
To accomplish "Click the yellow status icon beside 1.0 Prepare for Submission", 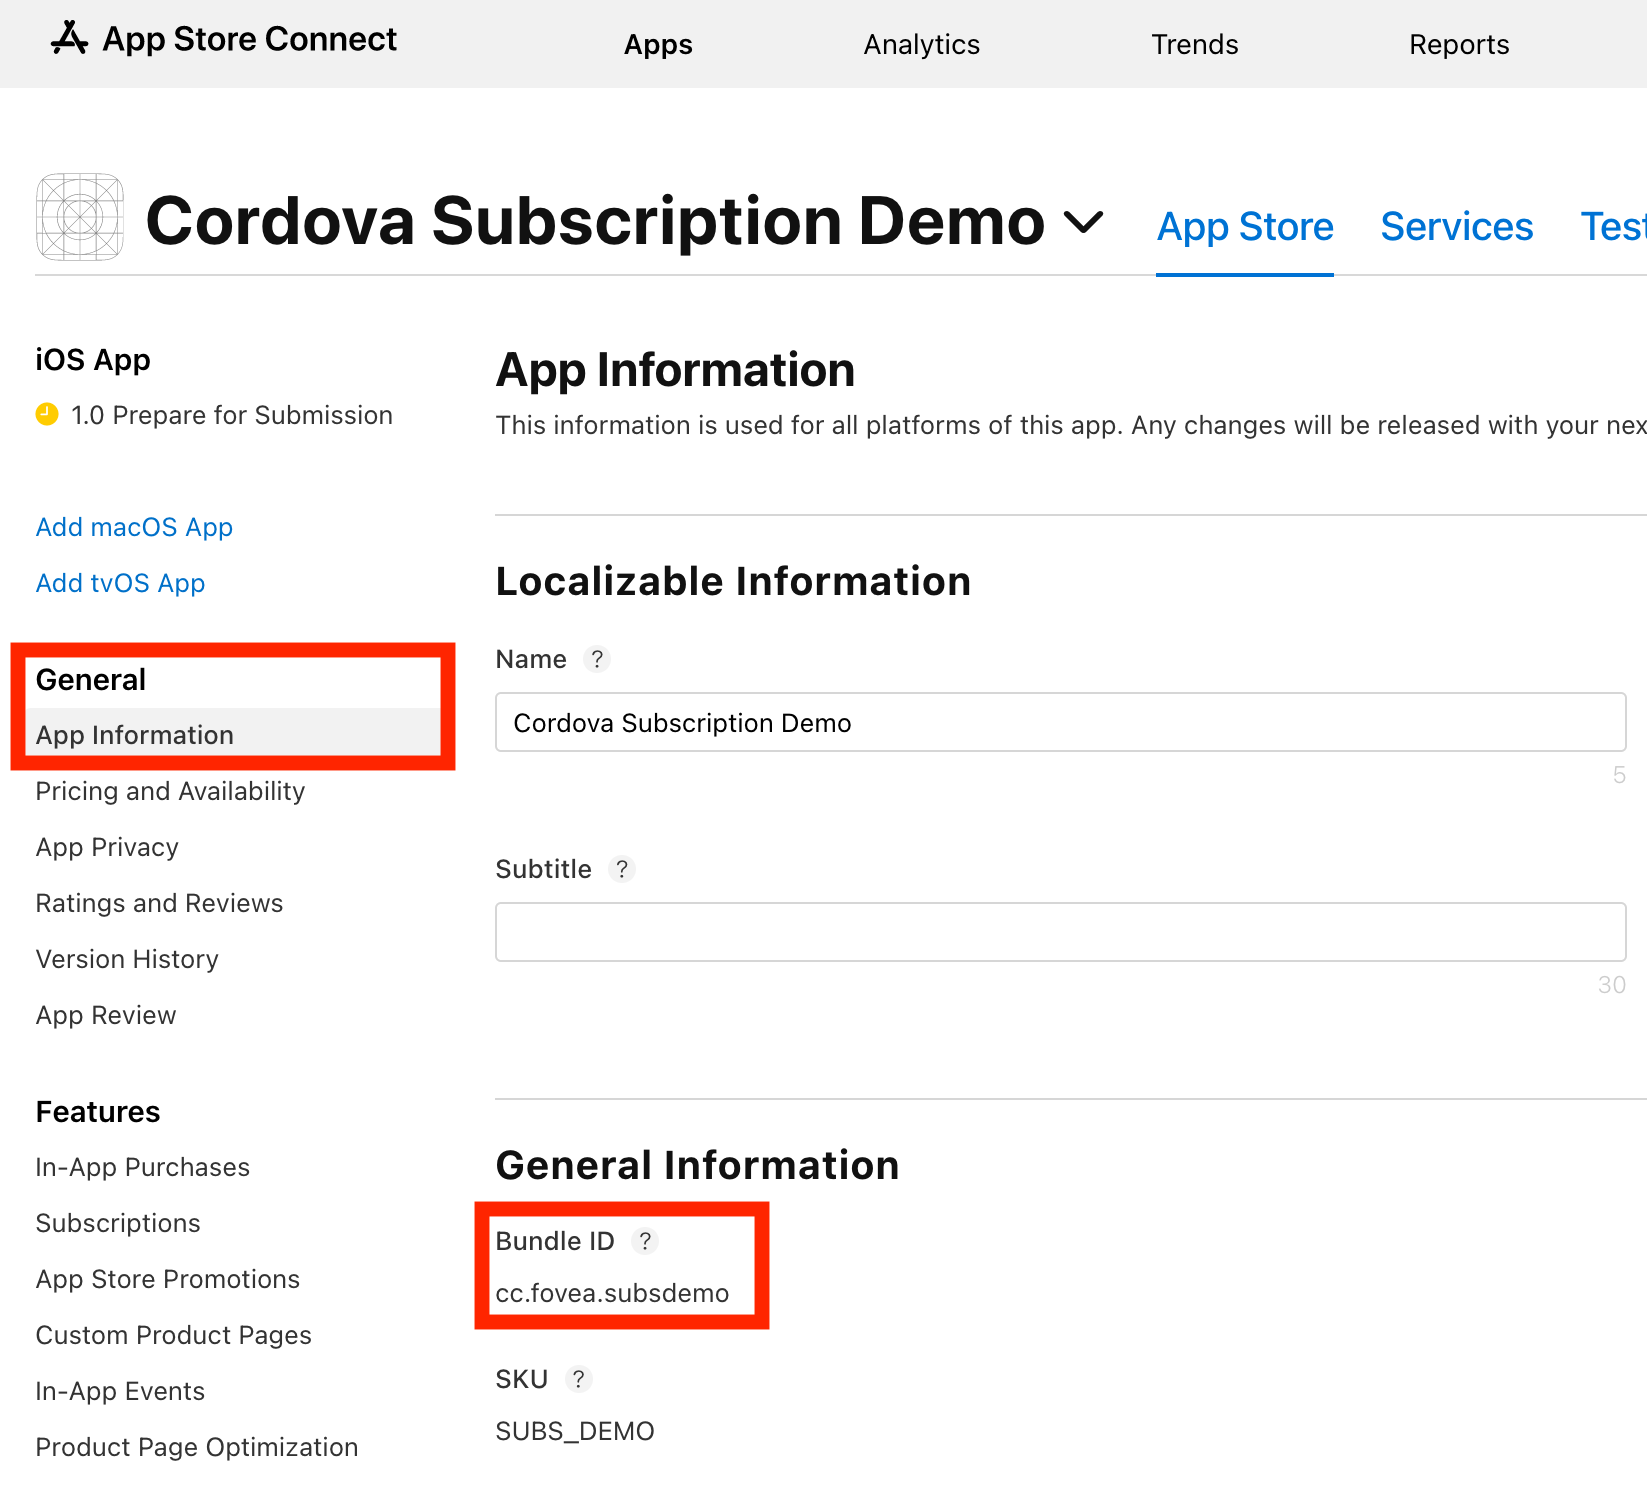I will [47, 414].
